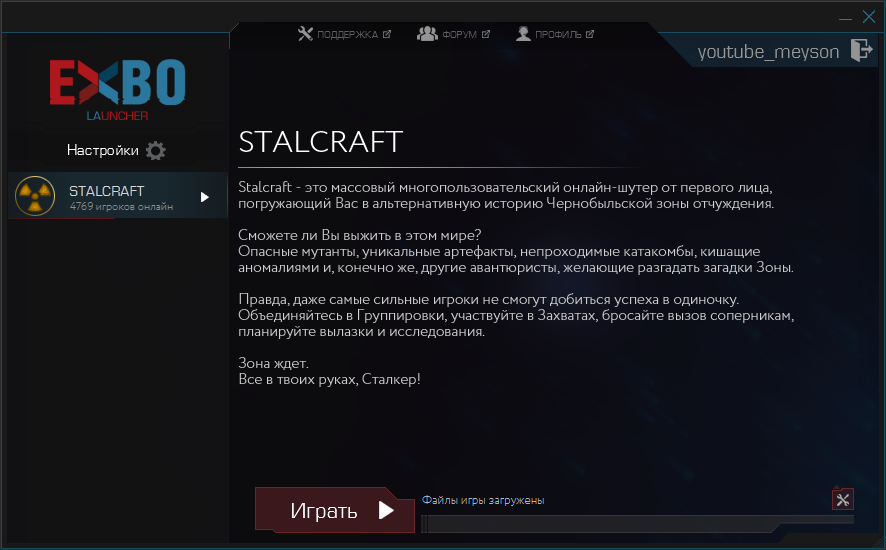Click 'Зона ждет.' text line
The height and width of the screenshot is (550, 886).
273,363
